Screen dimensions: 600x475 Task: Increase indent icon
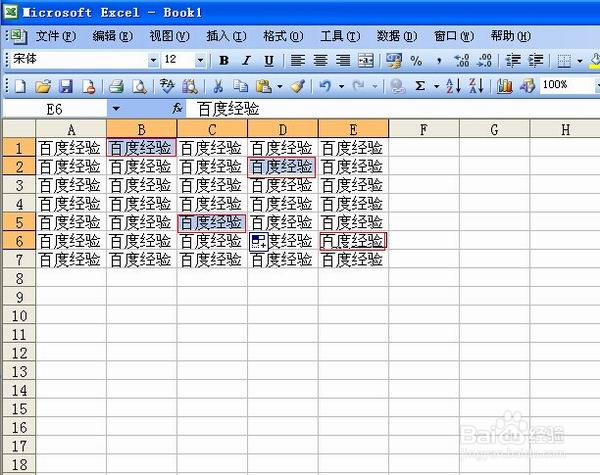[x=536, y=60]
